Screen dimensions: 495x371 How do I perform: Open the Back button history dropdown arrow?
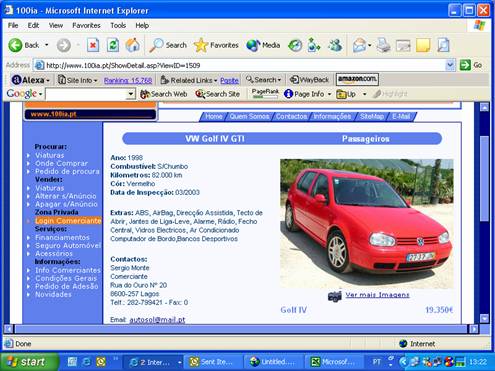click(46, 45)
